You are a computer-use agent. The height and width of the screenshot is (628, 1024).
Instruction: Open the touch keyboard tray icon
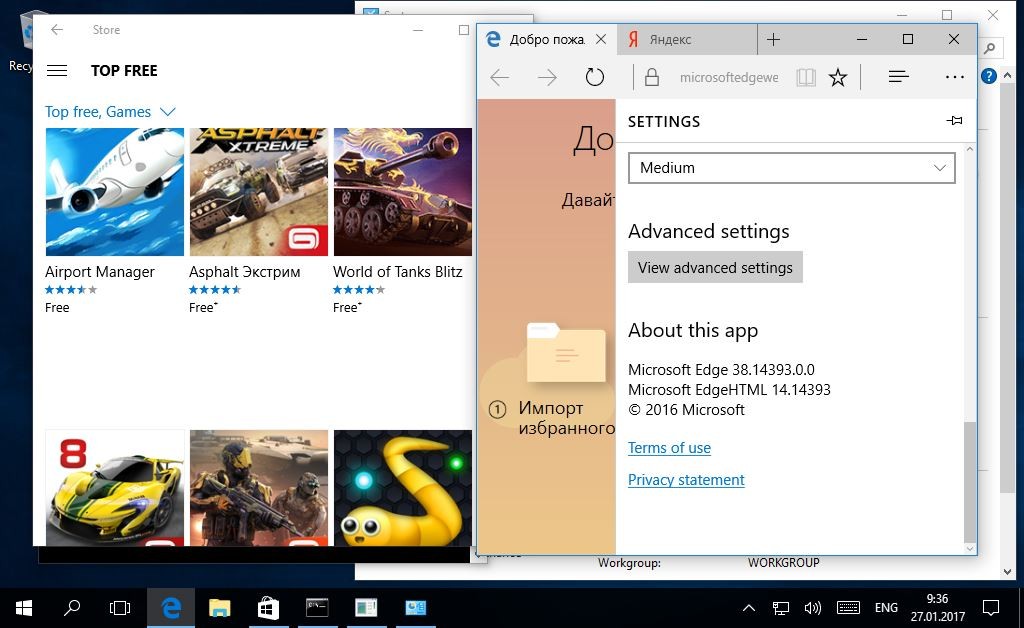848,608
